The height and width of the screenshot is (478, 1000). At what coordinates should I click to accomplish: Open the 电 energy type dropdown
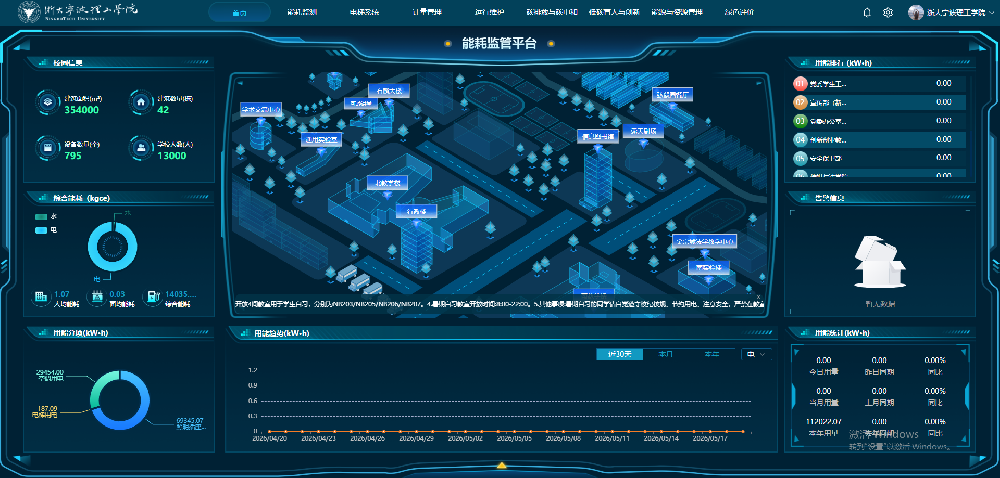[757, 354]
